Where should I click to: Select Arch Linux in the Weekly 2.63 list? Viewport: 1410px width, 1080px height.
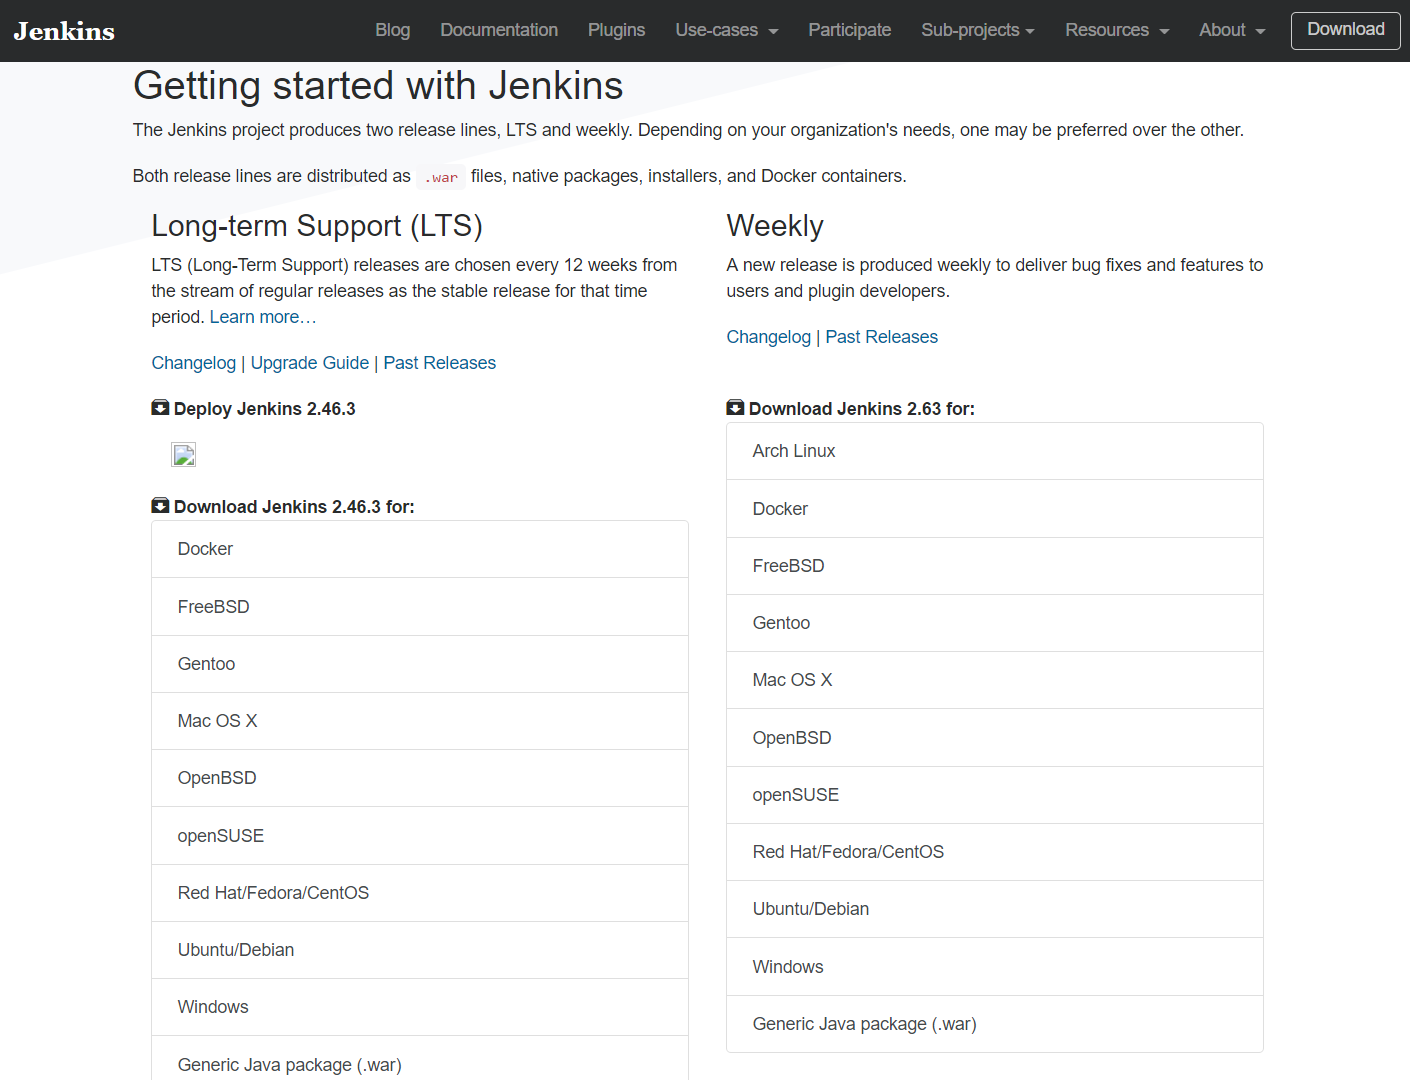pyautogui.click(x=995, y=451)
